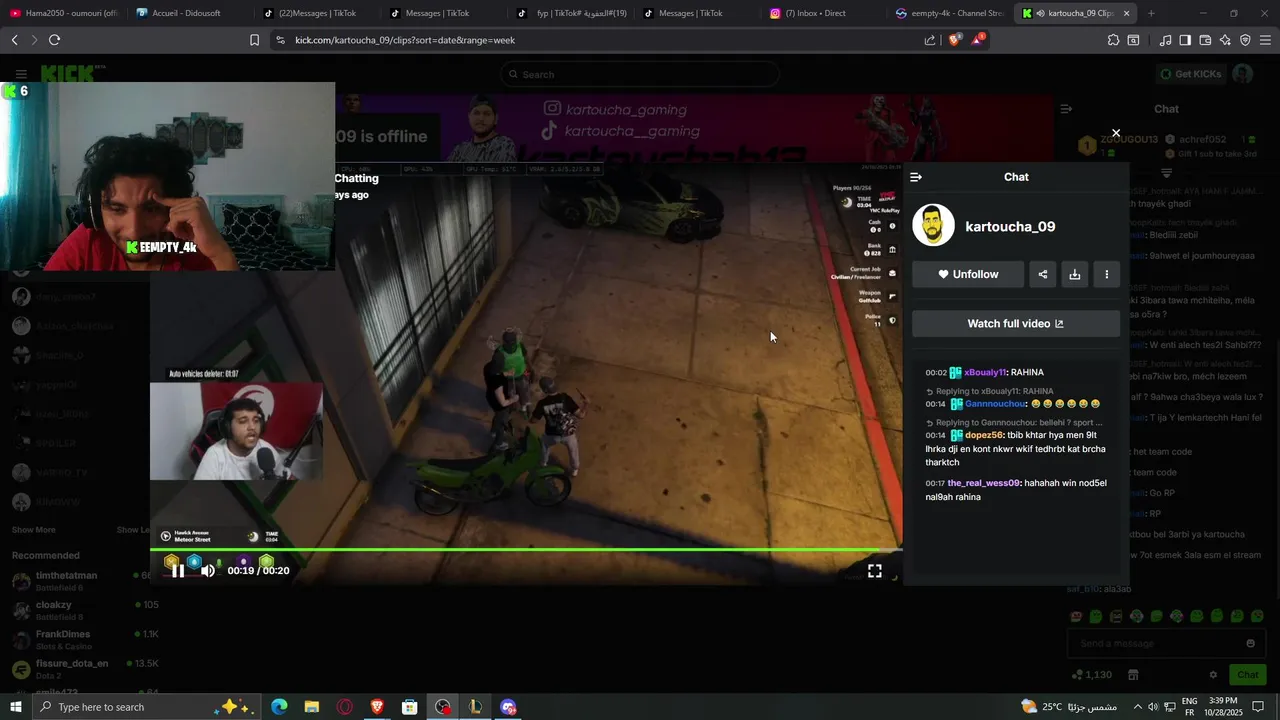
Task: Open Gannnouchou user in clip chat
Action: tap(996, 404)
